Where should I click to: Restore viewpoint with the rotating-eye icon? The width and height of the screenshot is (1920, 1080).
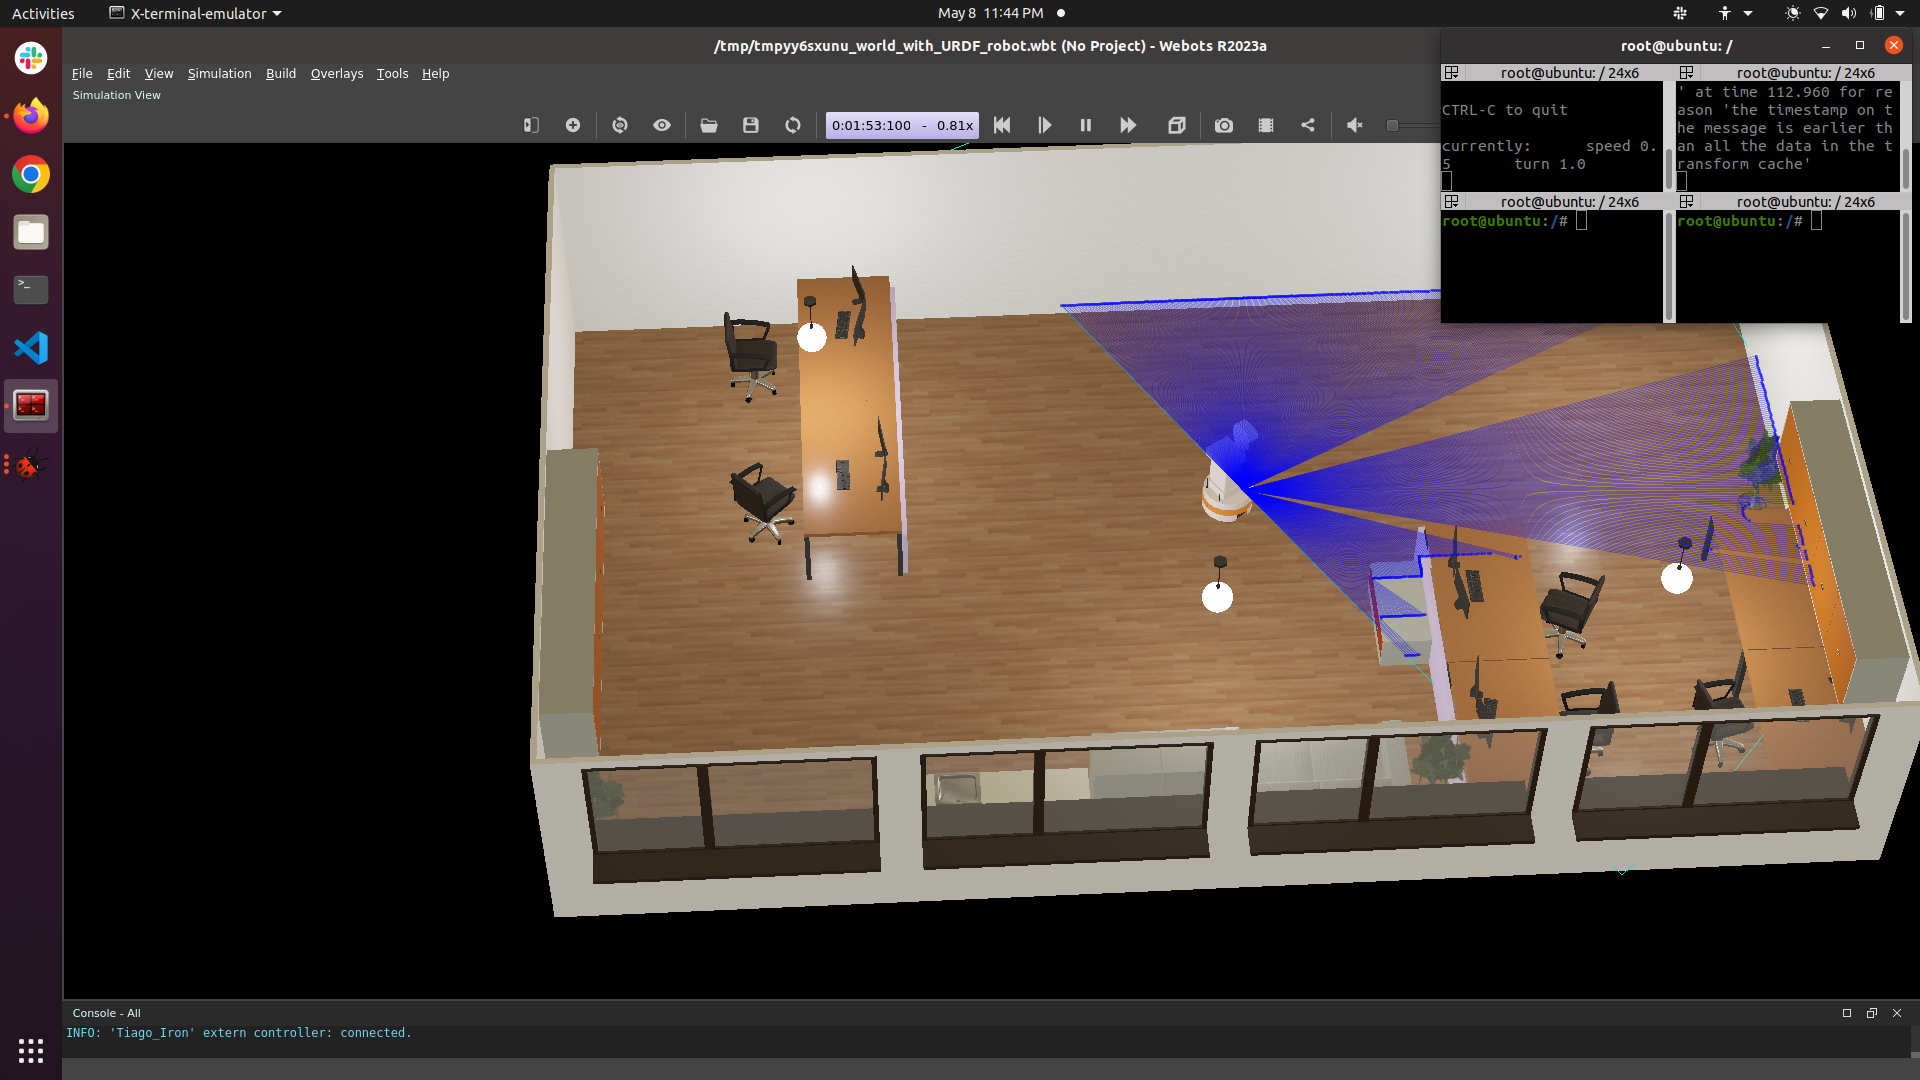pyautogui.click(x=620, y=125)
